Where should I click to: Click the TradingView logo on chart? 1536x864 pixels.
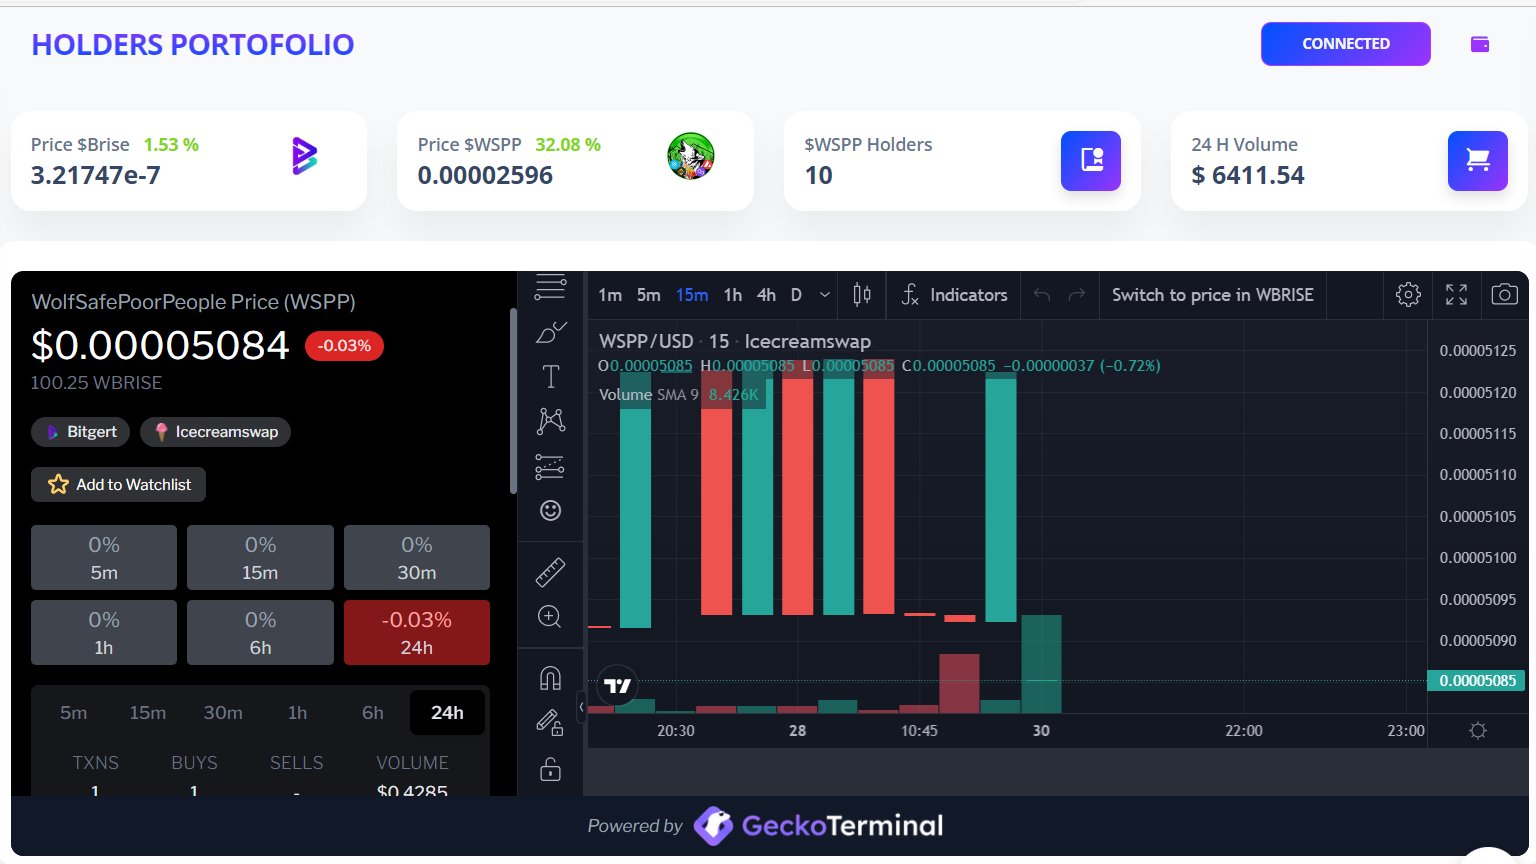[618, 686]
